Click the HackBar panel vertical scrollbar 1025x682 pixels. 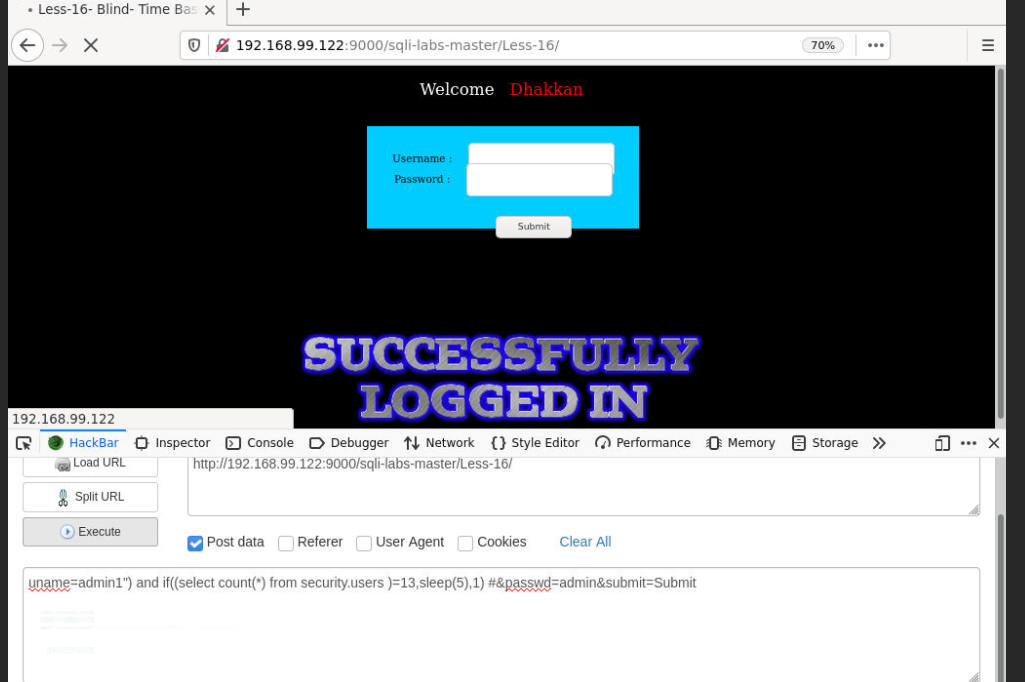pos(1000,597)
